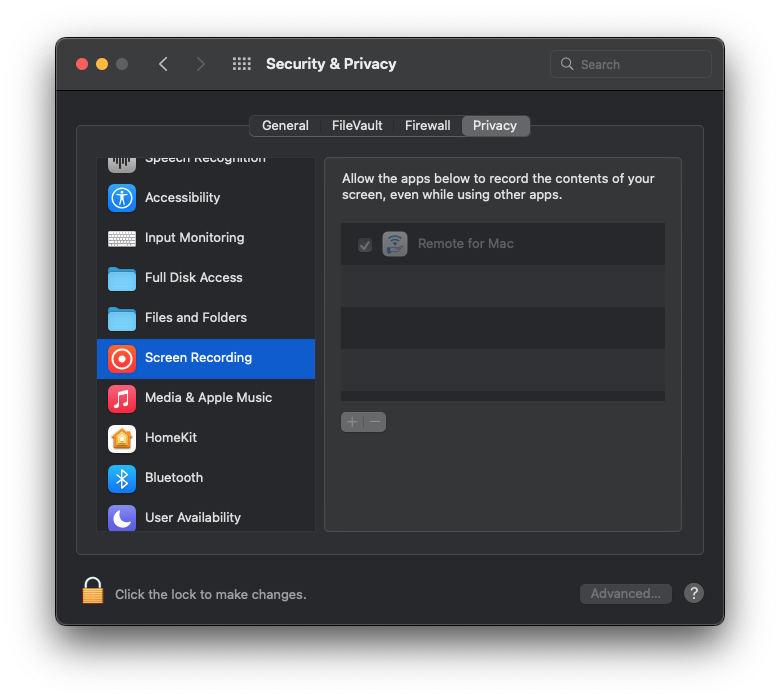The image size is (780, 699).
Task: Click the lock to make changes
Action: 93,591
